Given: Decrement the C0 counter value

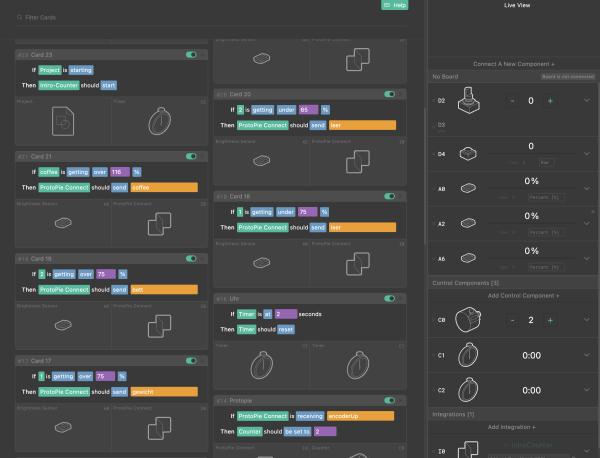Looking at the screenshot, I should 512,320.
